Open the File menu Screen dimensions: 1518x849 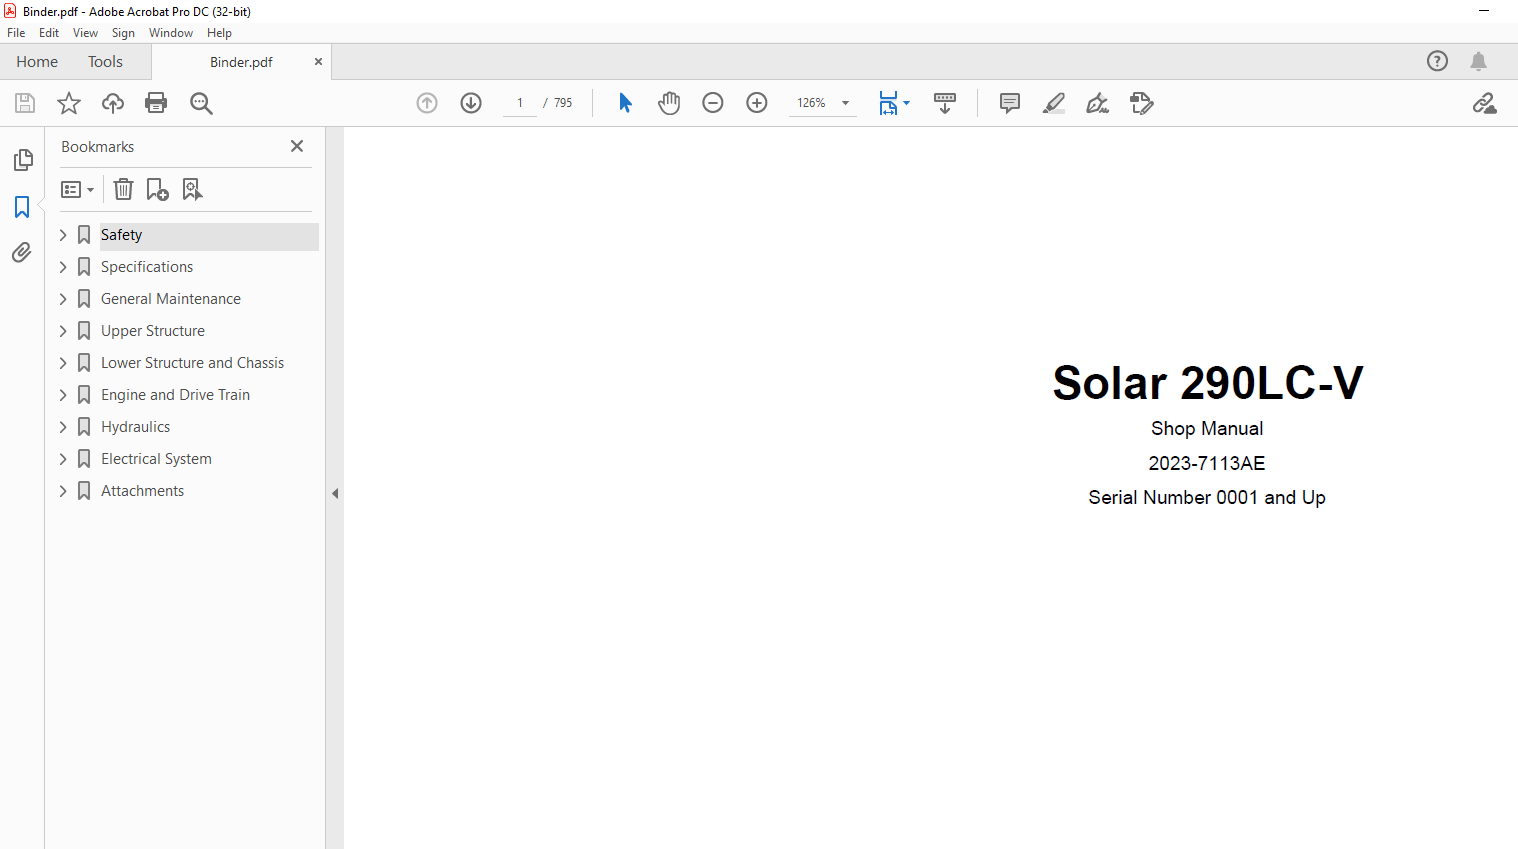pos(16,33)
